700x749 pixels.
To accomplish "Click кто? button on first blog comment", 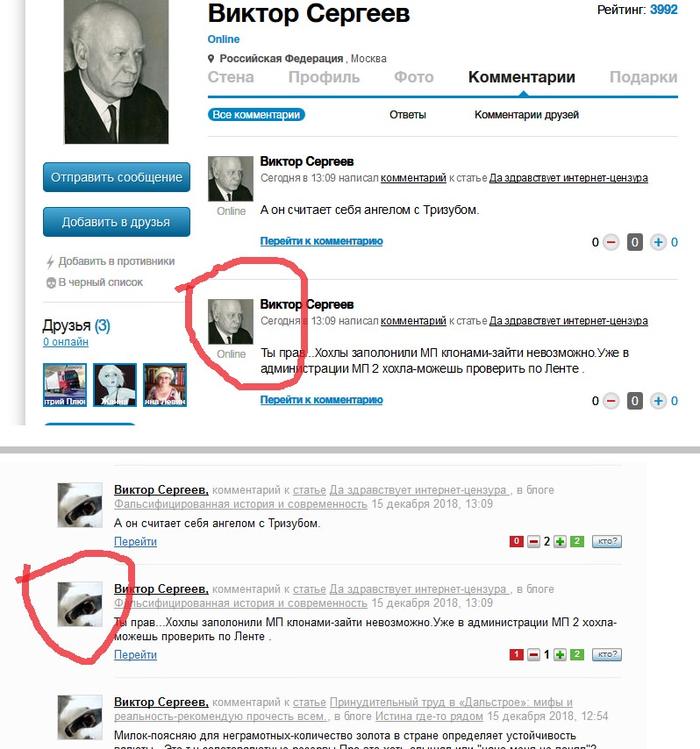I will [607, 541].
